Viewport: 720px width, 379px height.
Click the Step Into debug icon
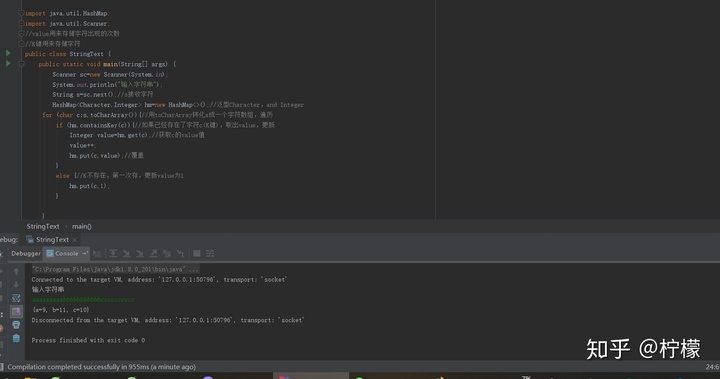pyautogui.click(x=126, y=253)
